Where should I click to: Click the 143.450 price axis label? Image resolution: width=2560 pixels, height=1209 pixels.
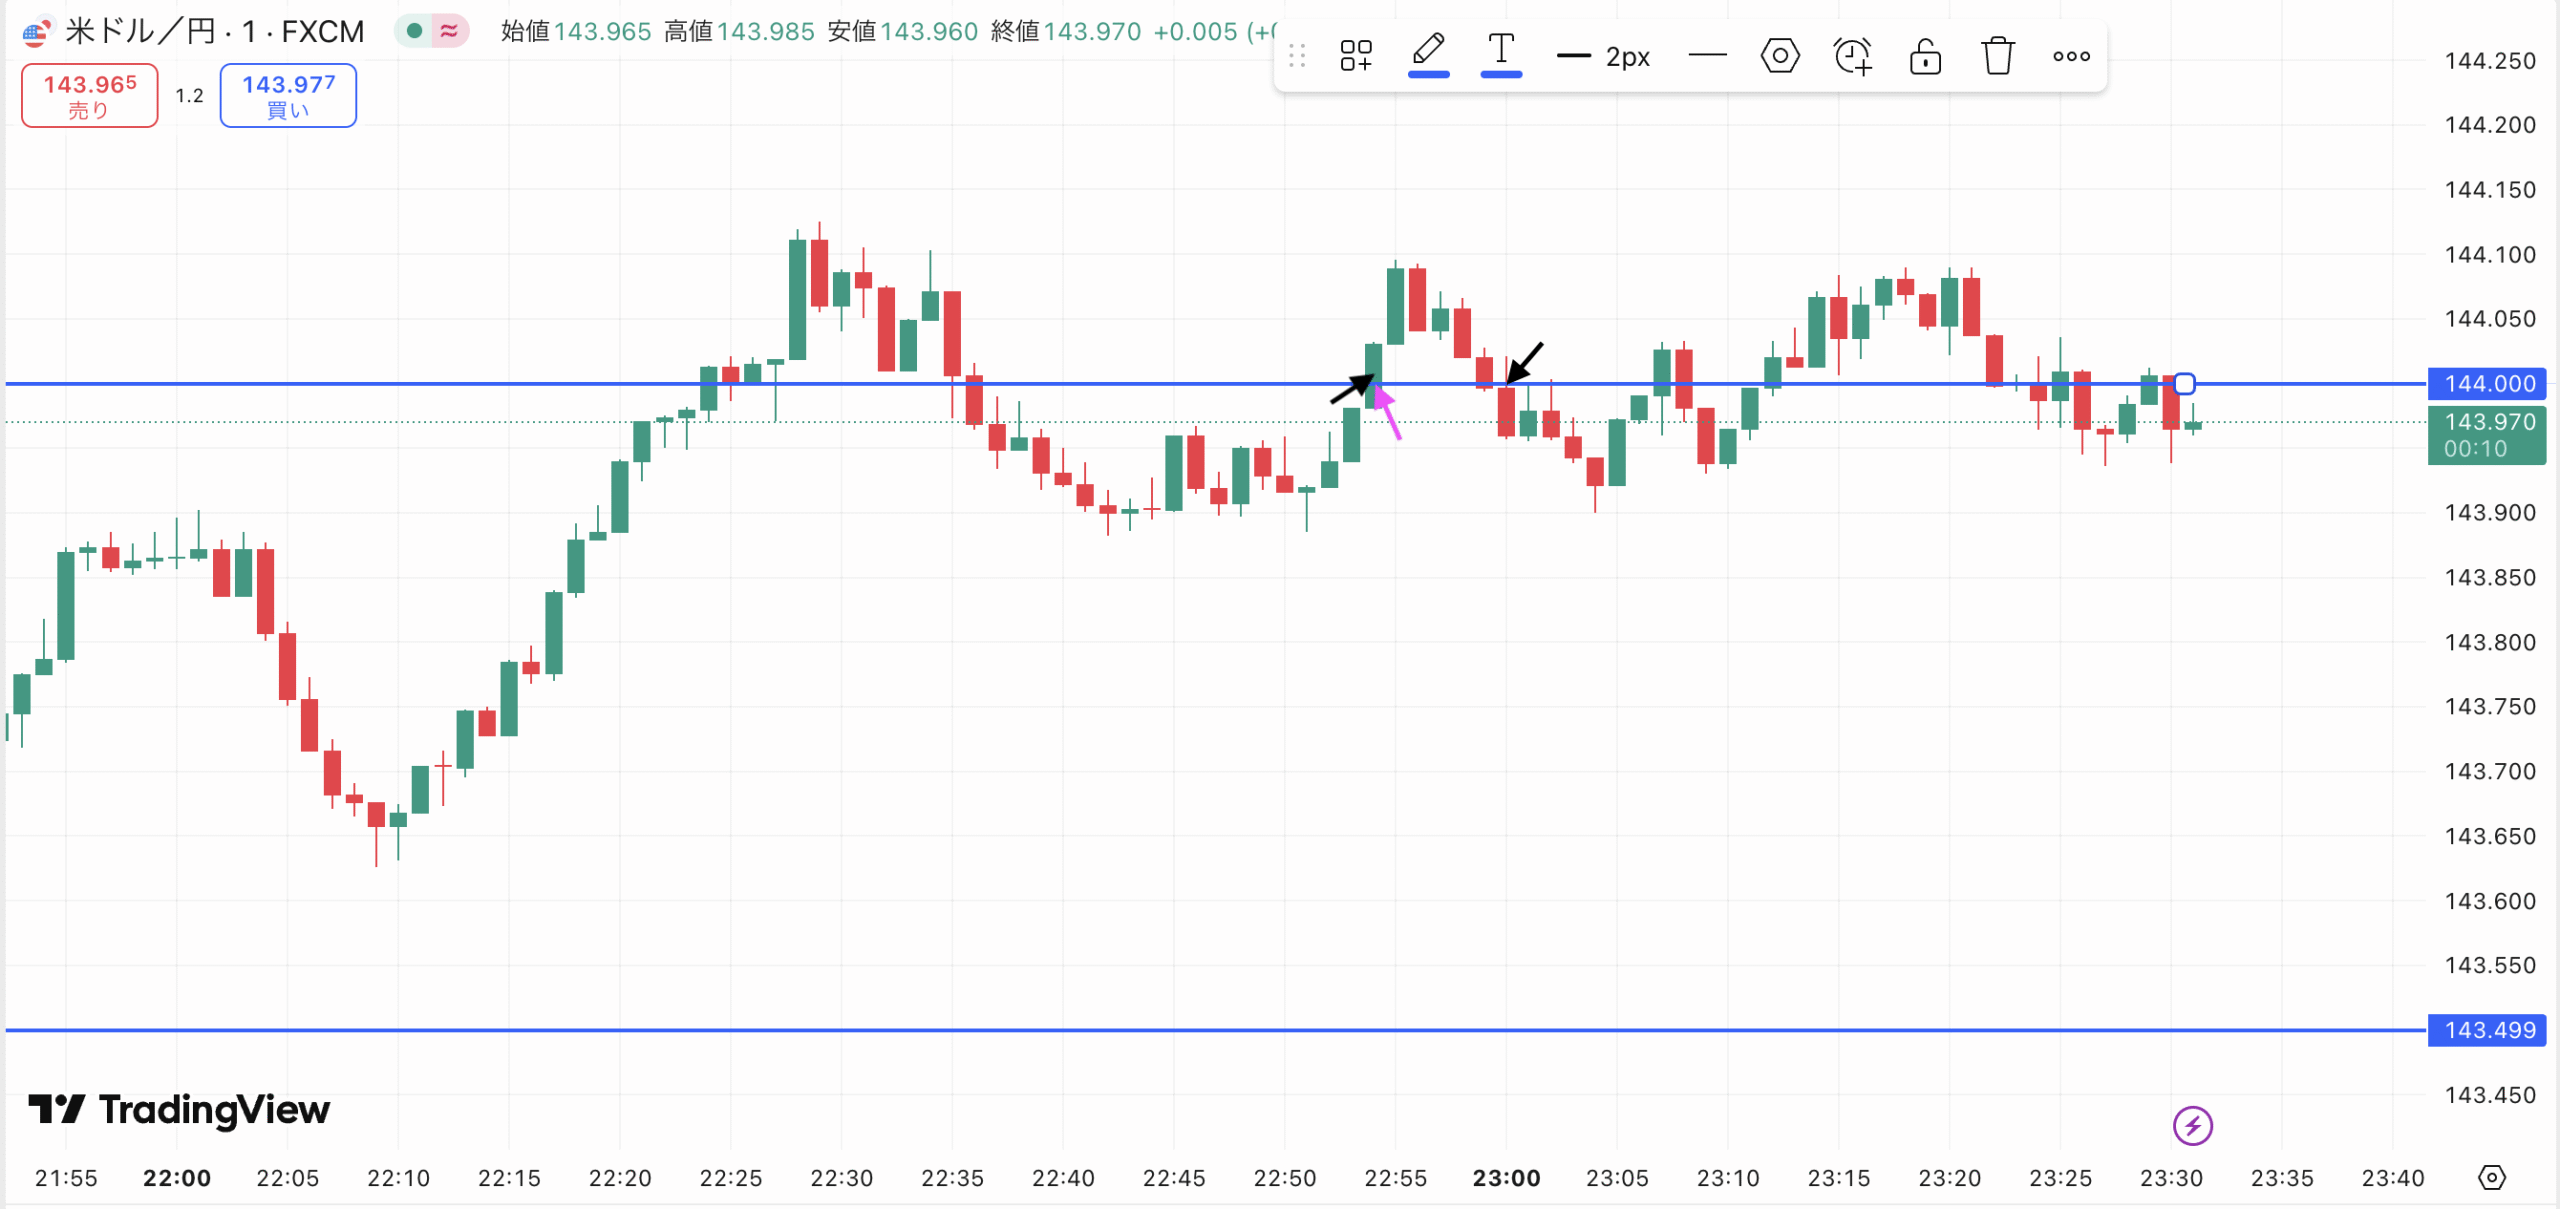coord(2490,1095)
